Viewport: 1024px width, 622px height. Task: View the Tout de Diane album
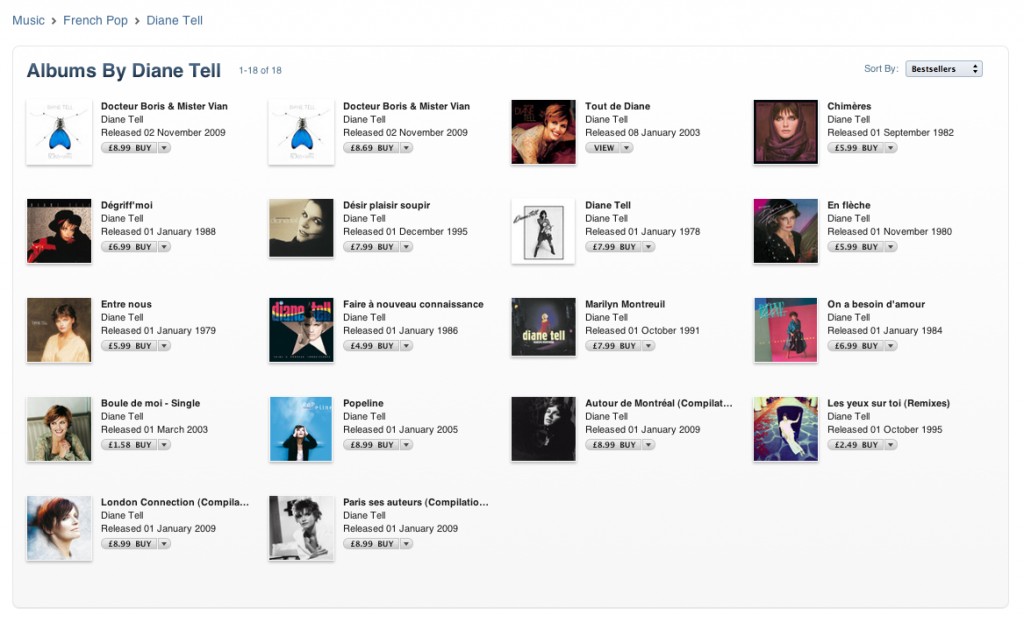603,148
